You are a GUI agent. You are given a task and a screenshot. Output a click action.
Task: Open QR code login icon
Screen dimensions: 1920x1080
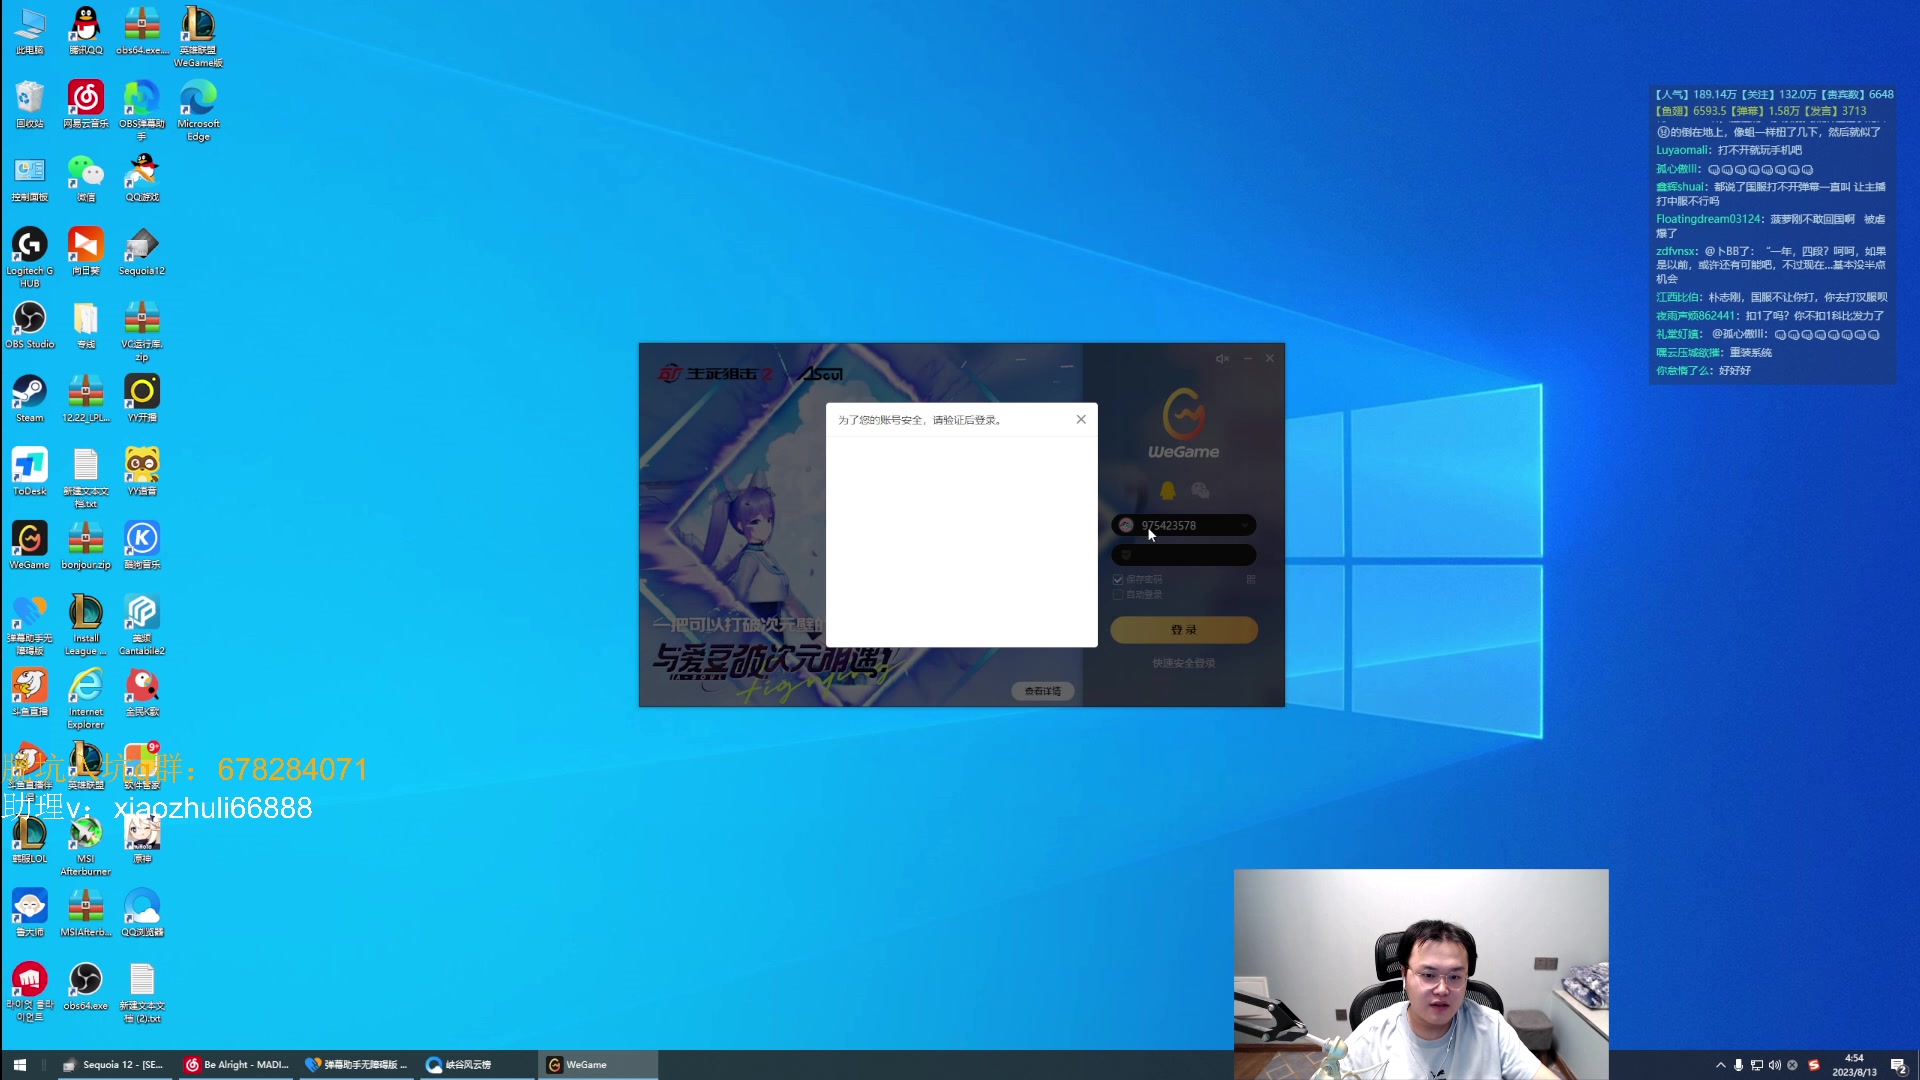pyautogui.click(x=1251, y=579)
